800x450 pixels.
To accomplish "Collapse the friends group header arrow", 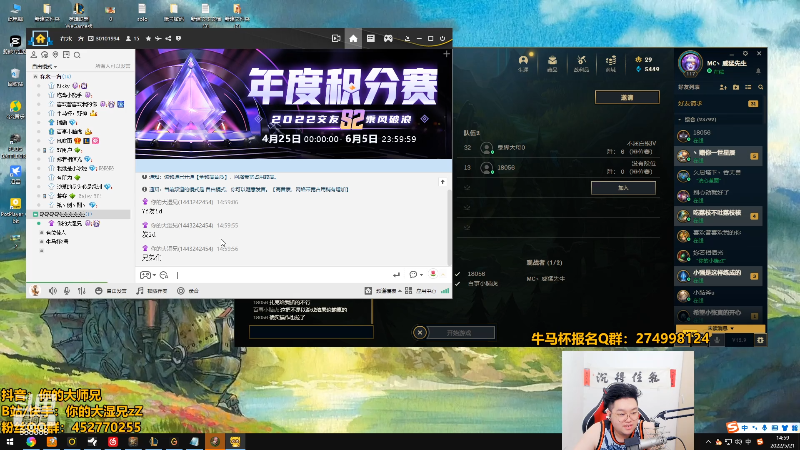I will (x=680, y=119).
